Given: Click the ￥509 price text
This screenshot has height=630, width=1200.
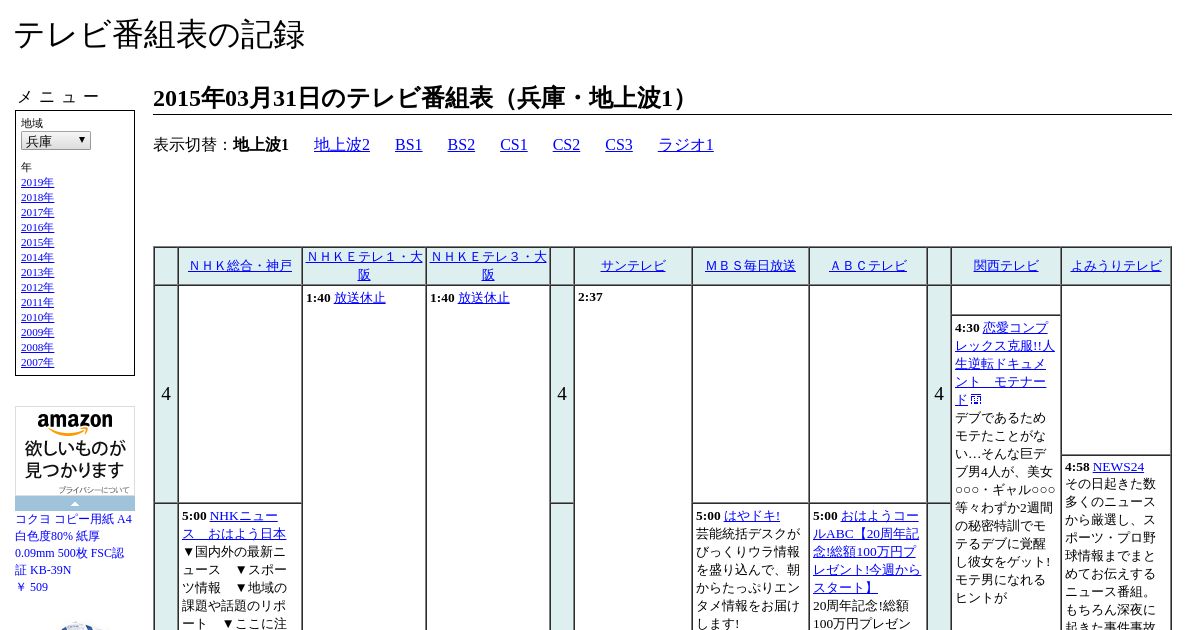Looking at the screenshot, I should click(x=32, y=587).
